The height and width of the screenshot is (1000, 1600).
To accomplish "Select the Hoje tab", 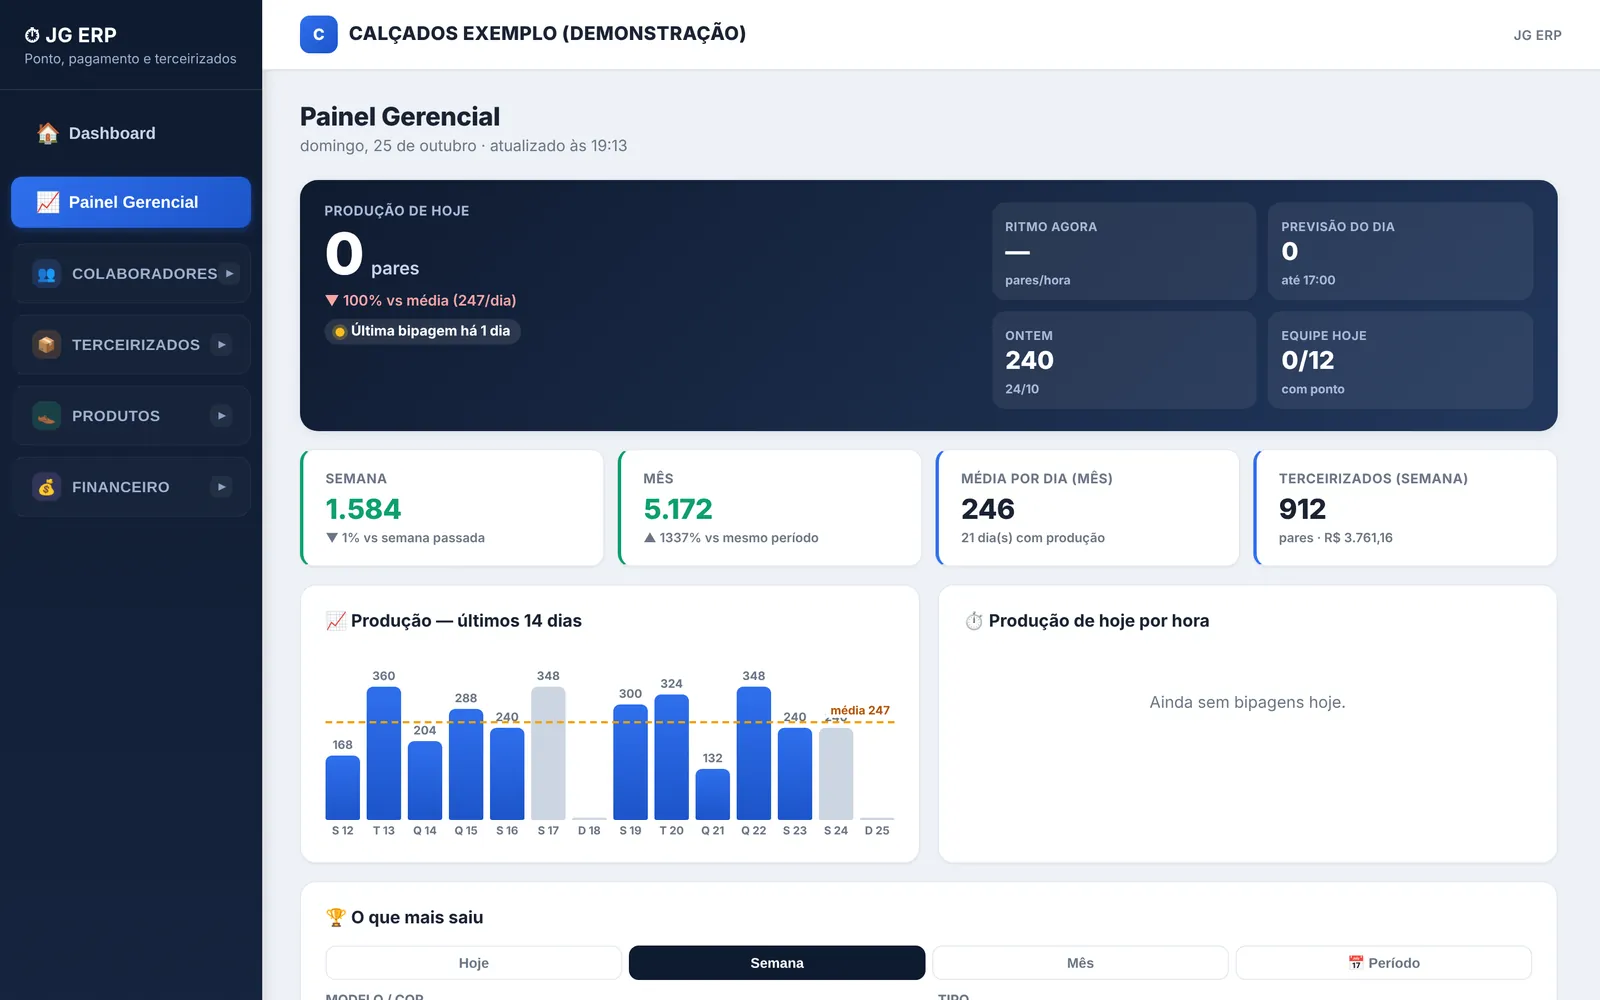I will click(474, 963).
